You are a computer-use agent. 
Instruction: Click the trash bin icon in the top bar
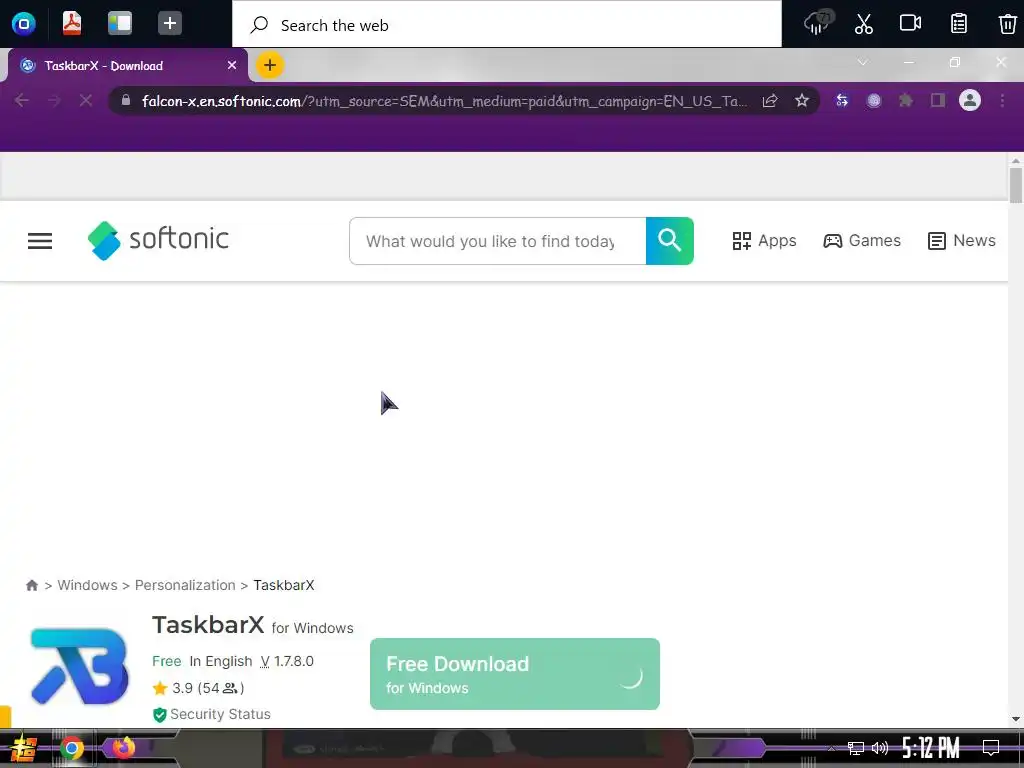click(x=1008, y=24)
